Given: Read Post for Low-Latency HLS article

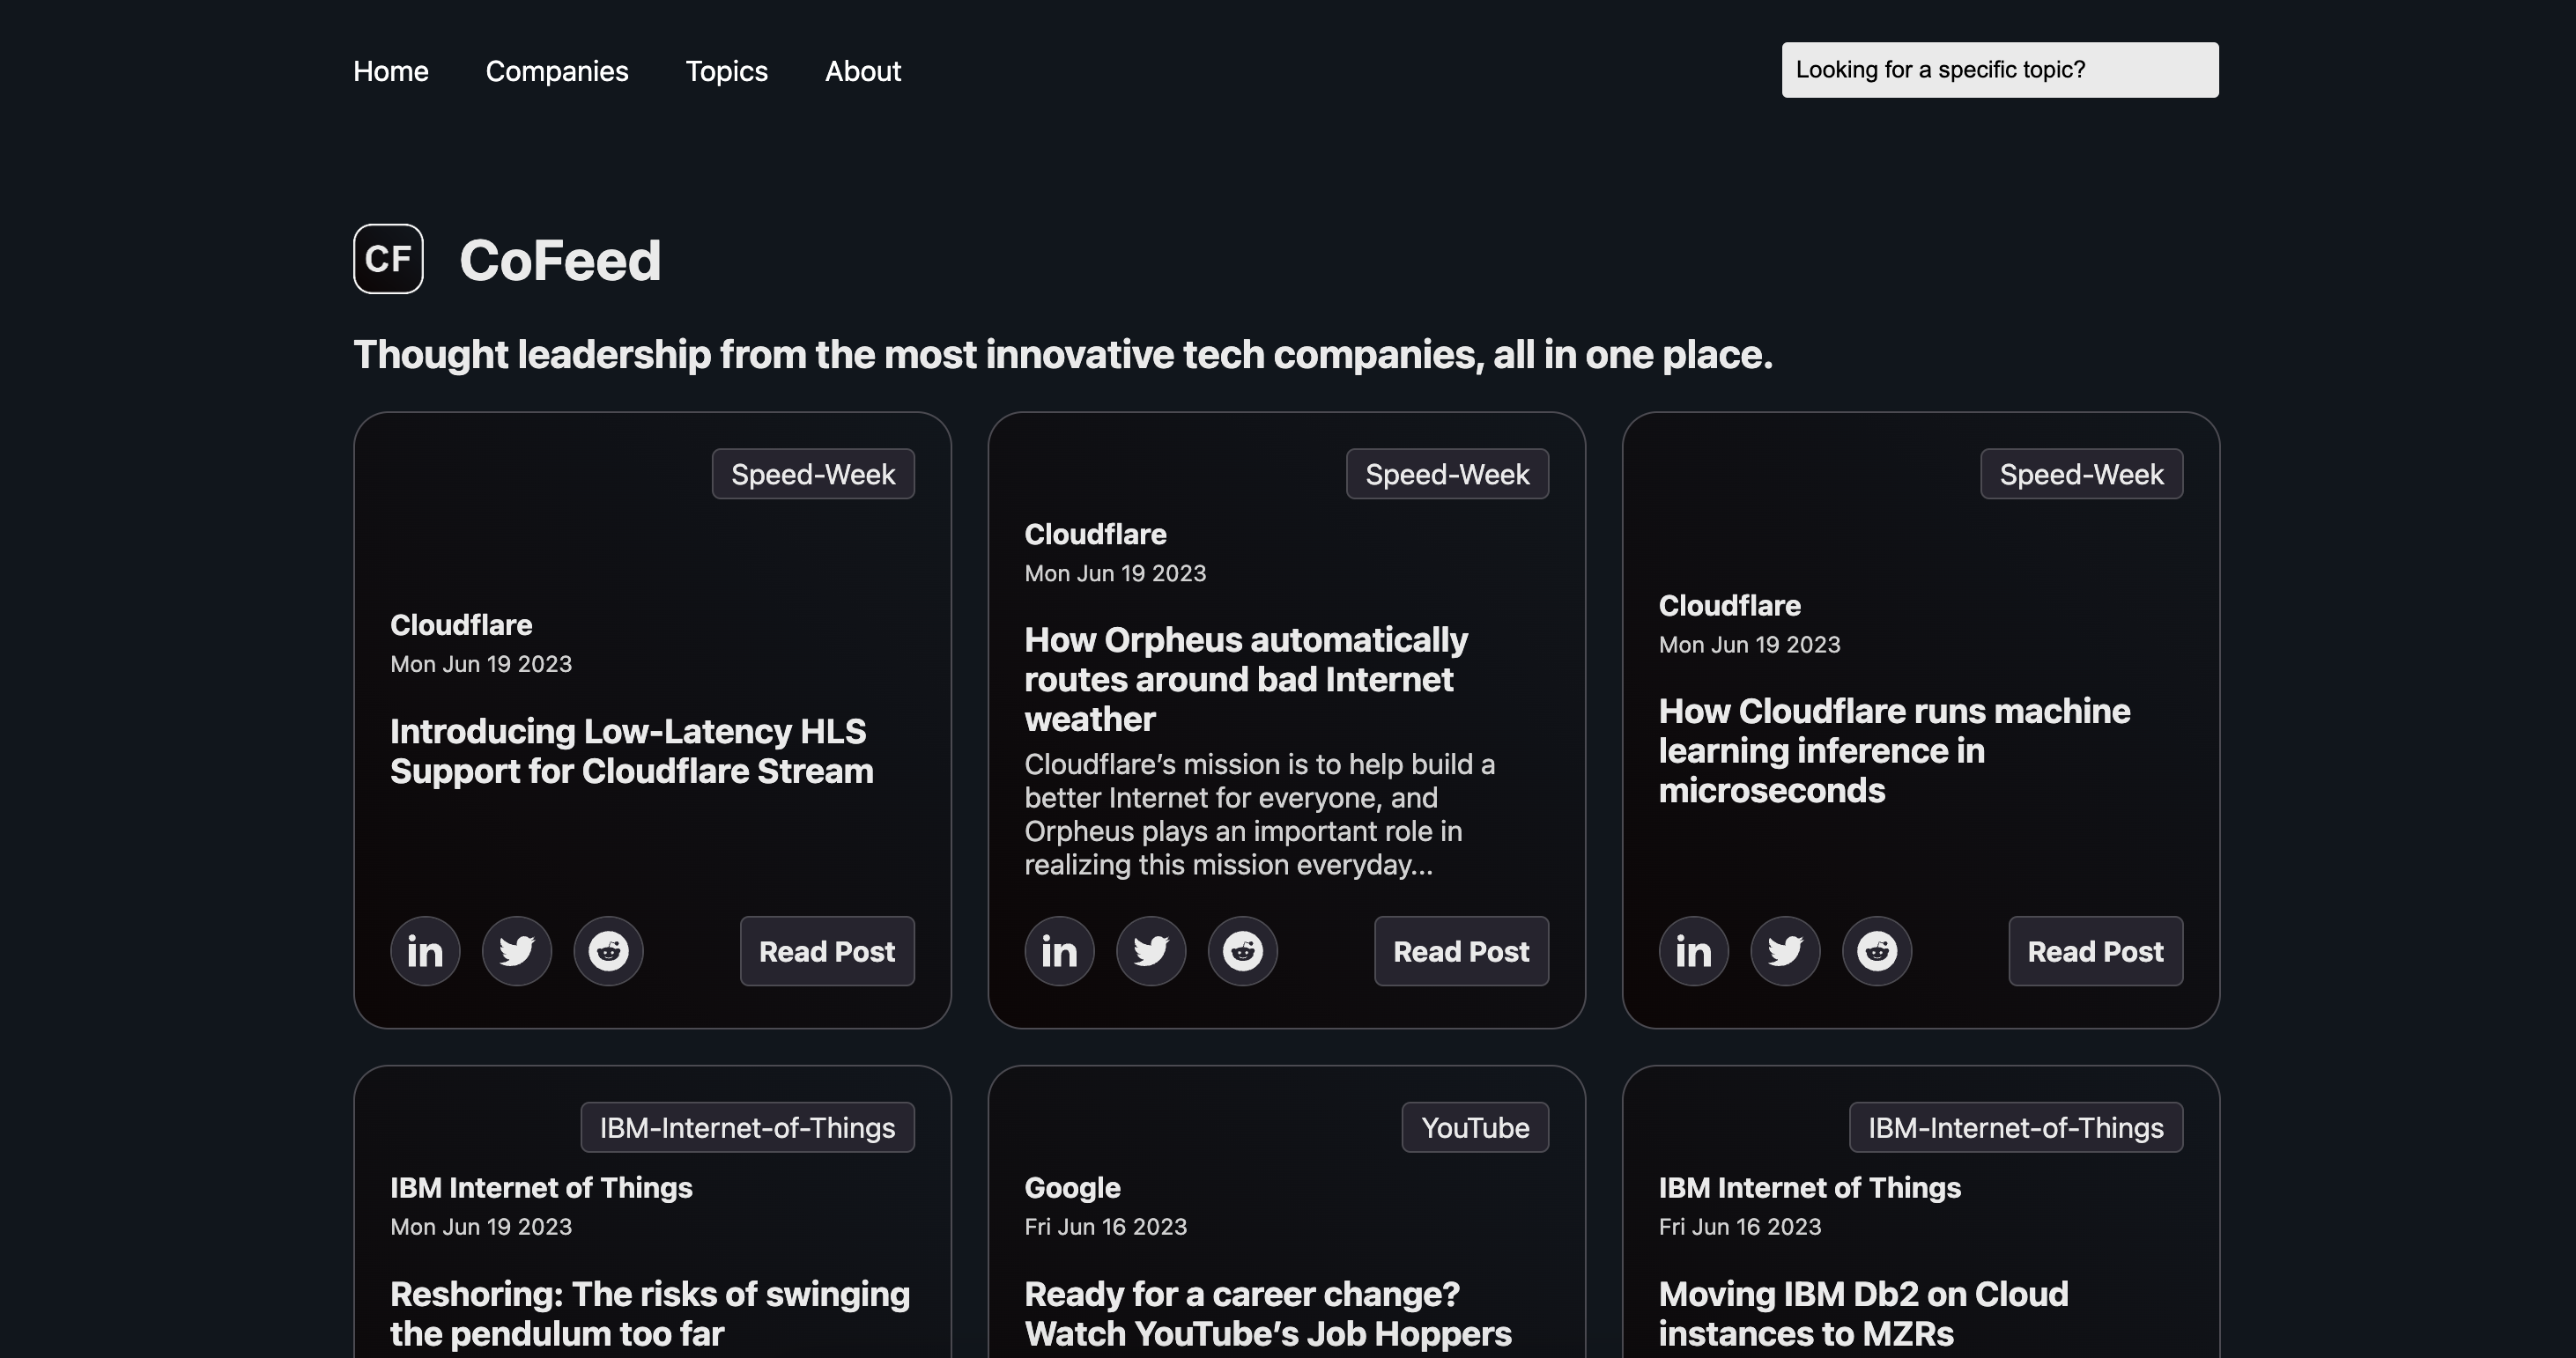Looking at the screenshot, I should tap(827, 951).
